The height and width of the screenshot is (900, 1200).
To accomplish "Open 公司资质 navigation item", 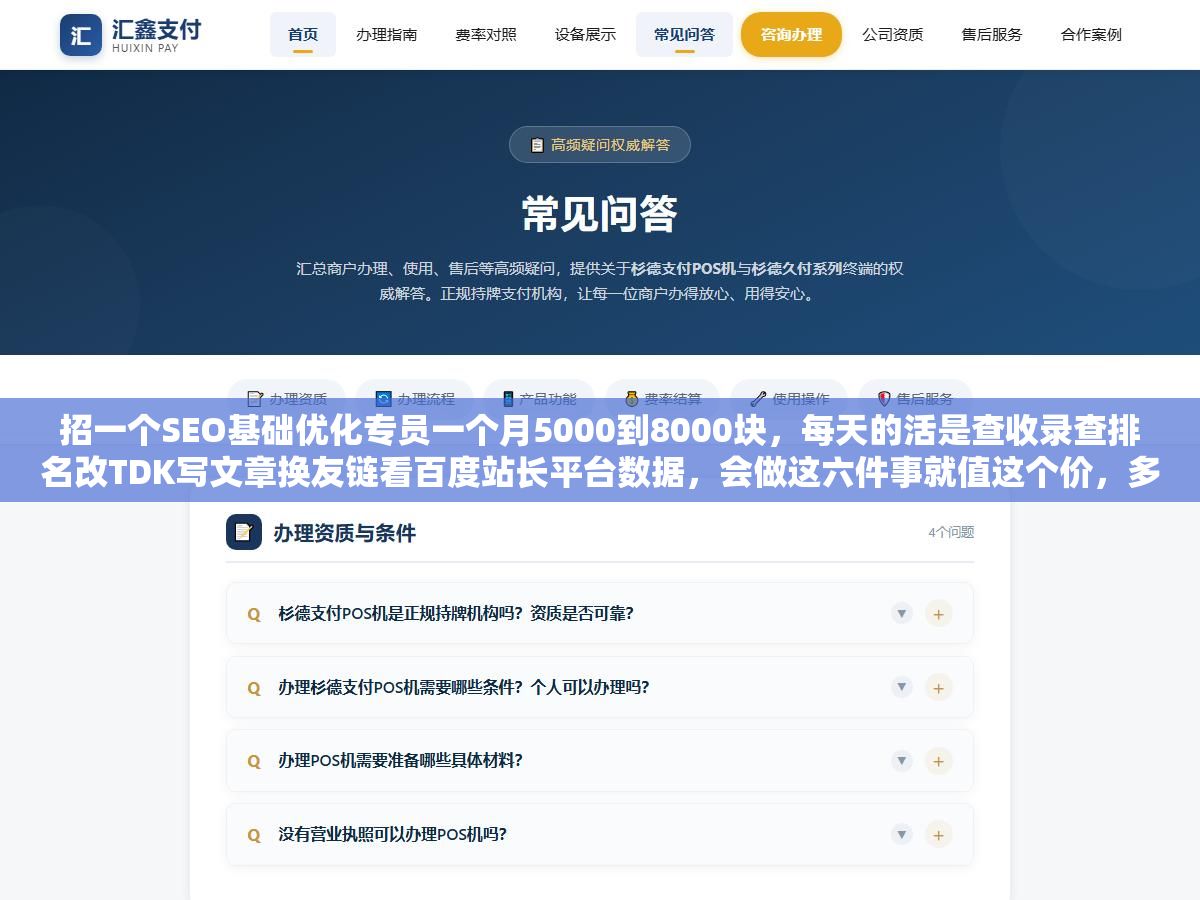I will pos(893,34).
